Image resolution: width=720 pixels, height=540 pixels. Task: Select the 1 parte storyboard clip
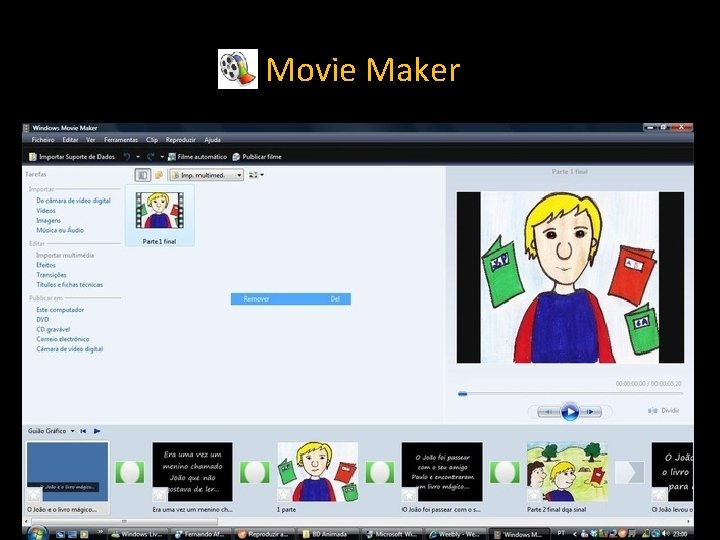coord(318,472)
